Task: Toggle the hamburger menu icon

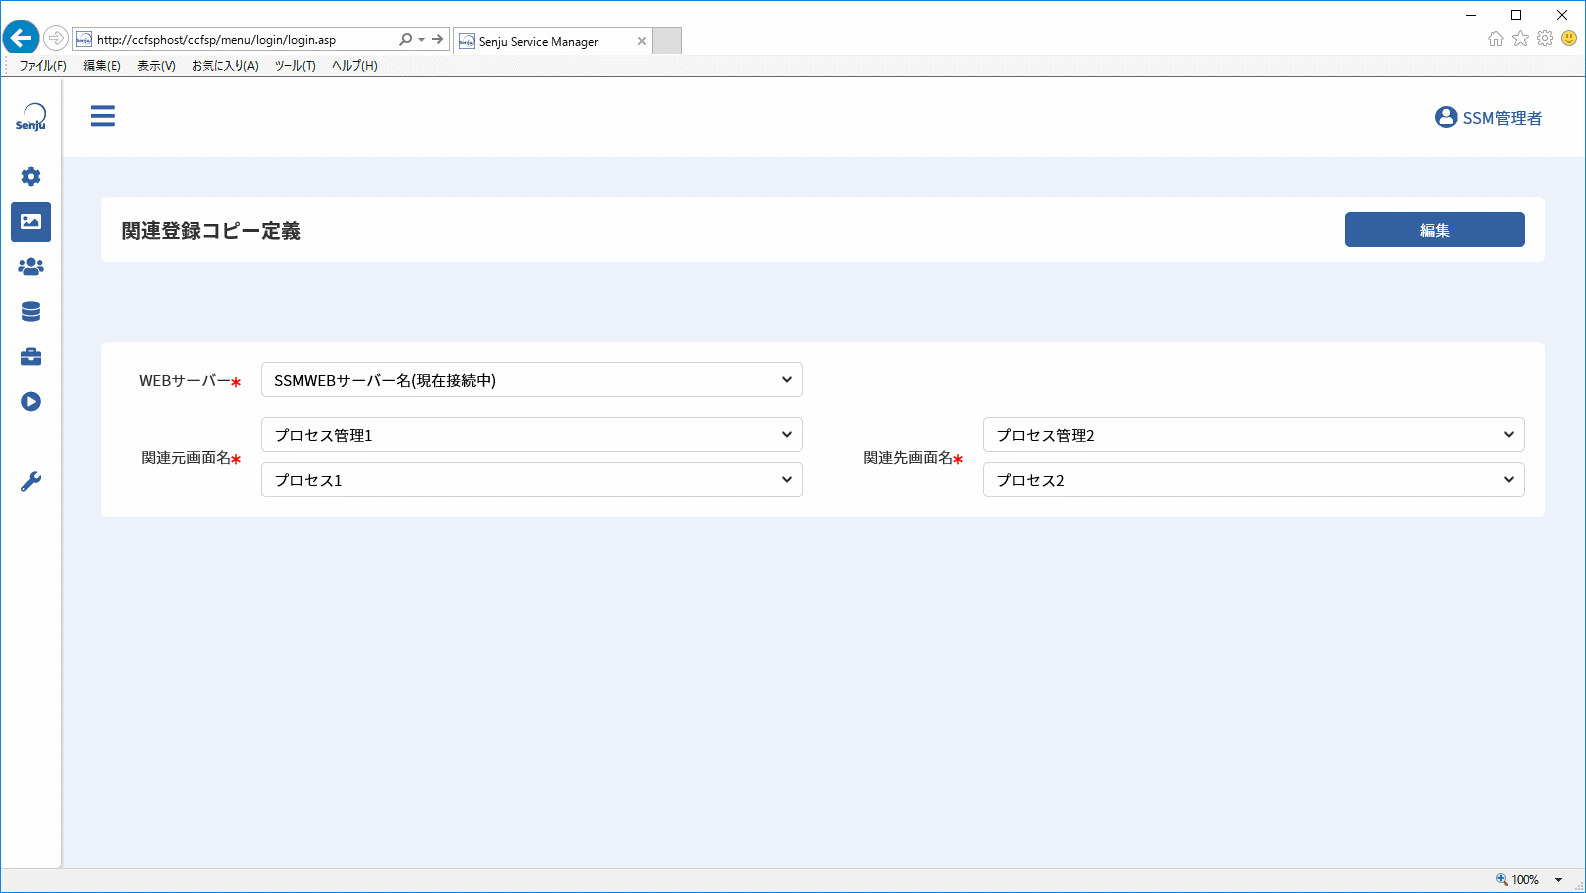Action: pos(103,116)
